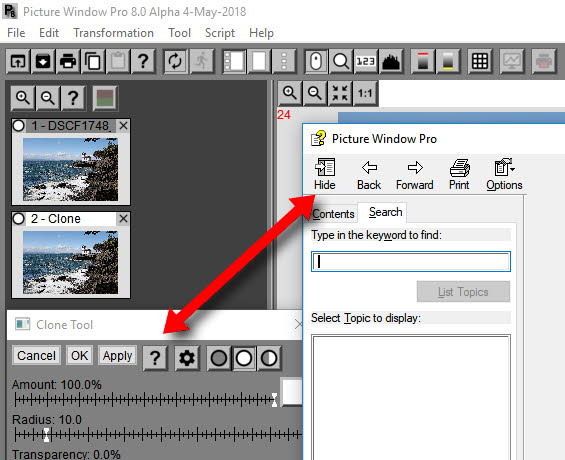Click the yellow-bottomed gradient icon
The width and height of the screenshot is (565, 460).
(x=448, y=61)
